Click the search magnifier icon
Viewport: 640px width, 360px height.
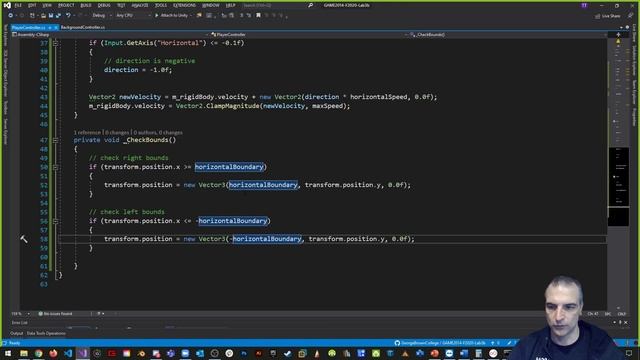point(311,5)
